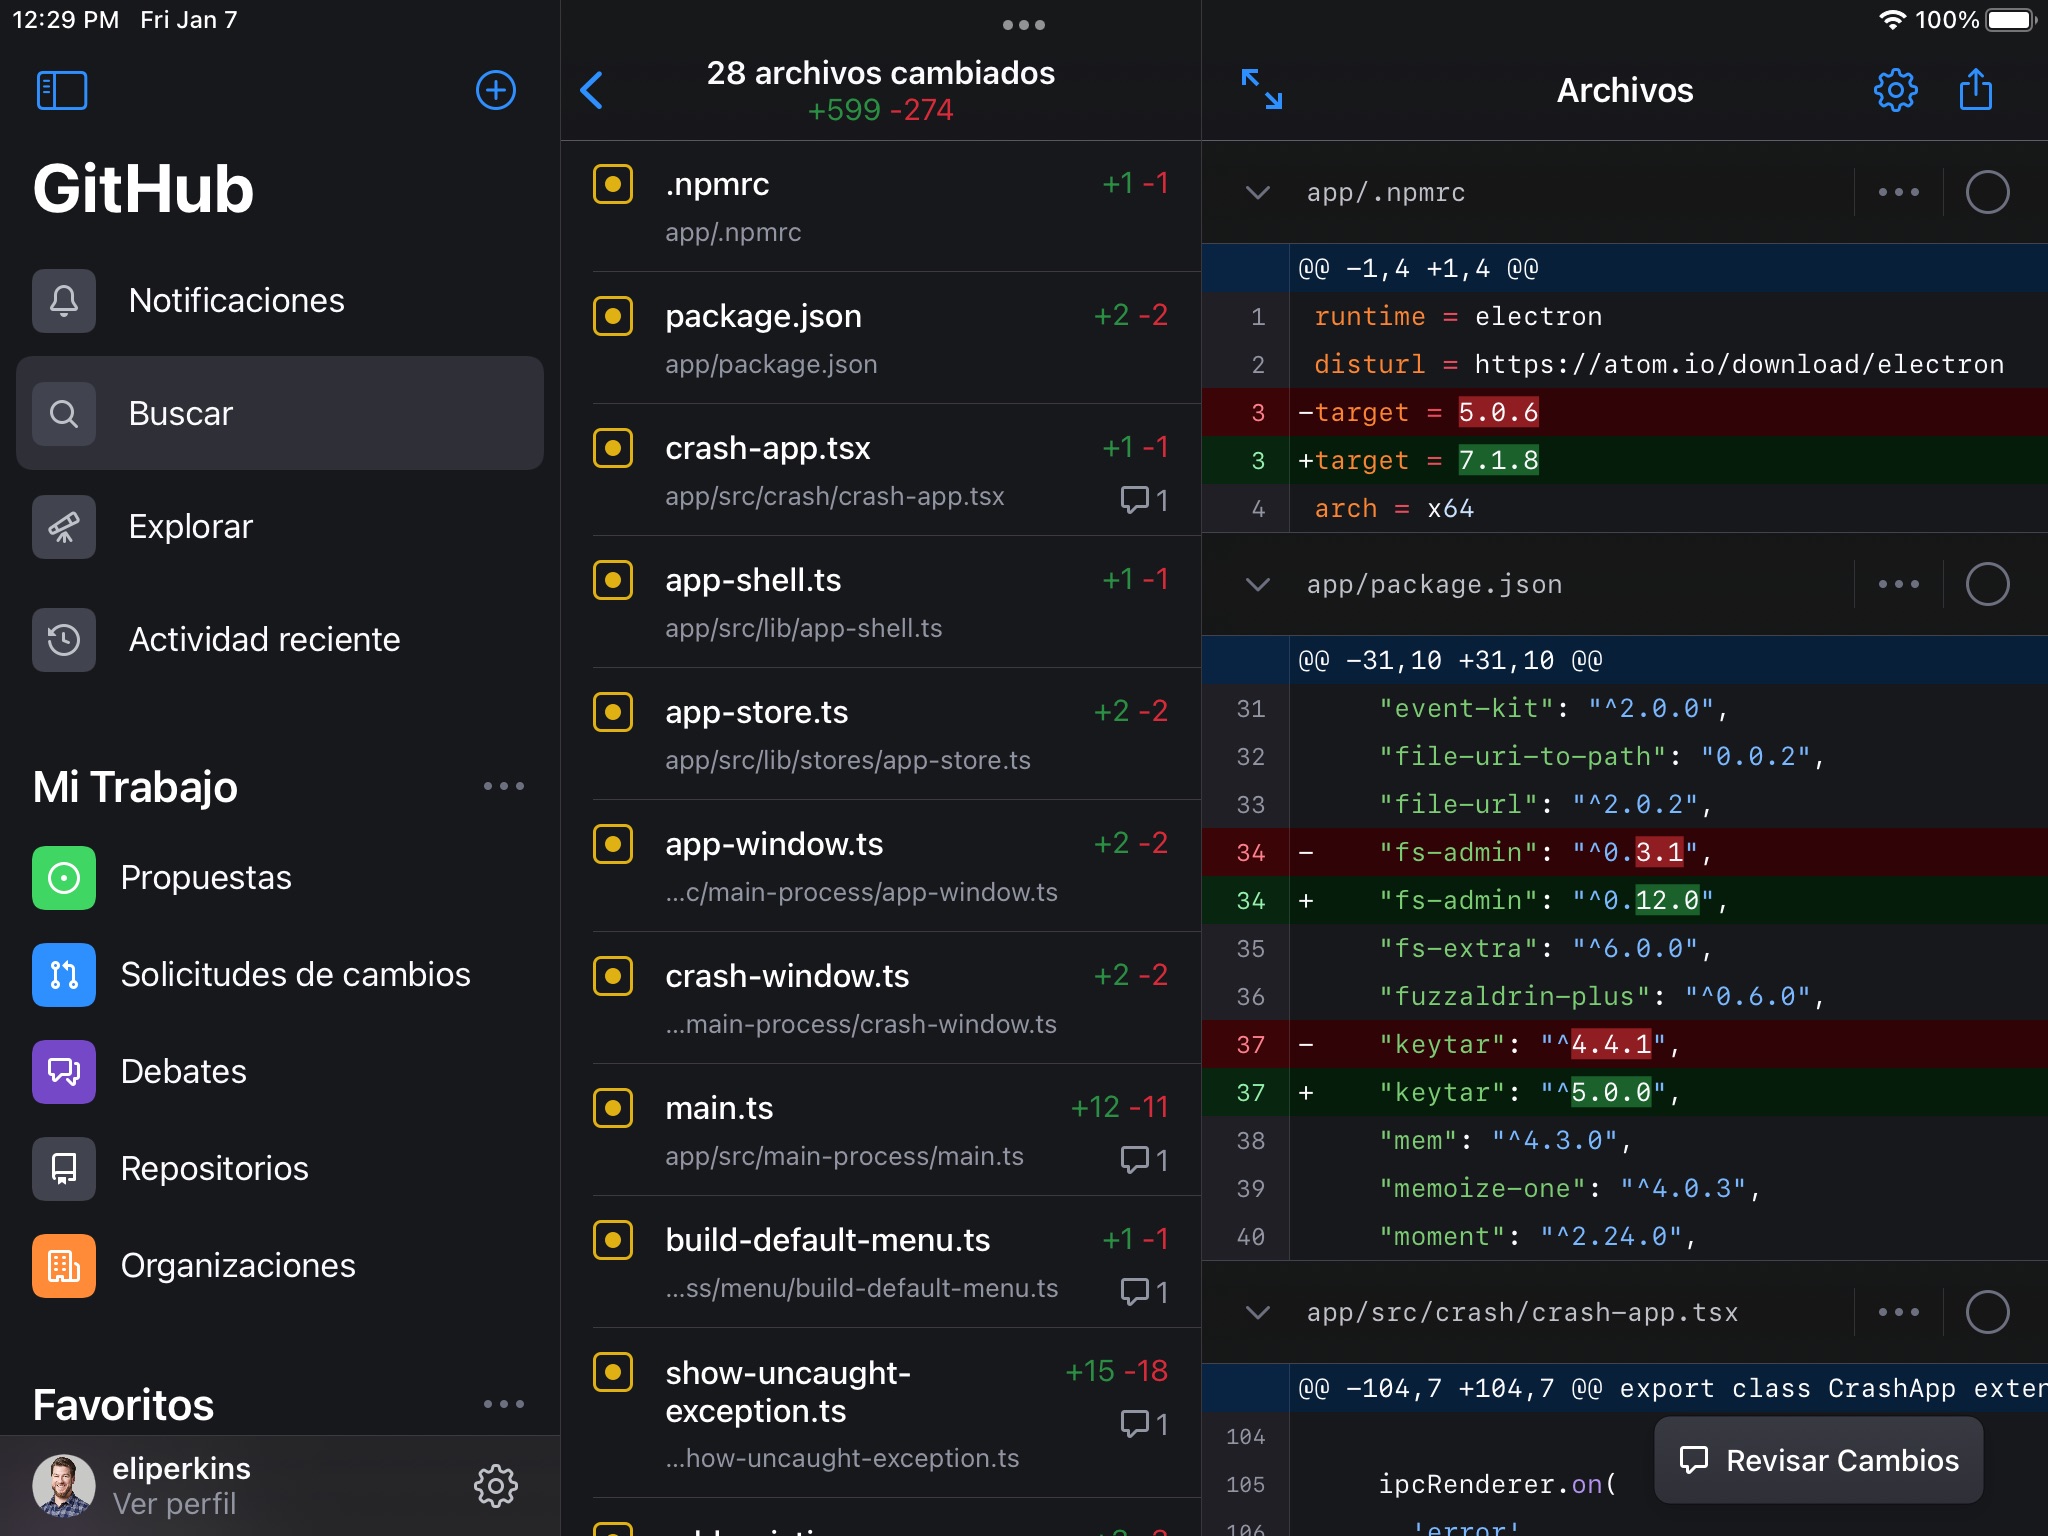Open more options for app/package.json
This screenshot has width=2048, height=1536.
[x=1899, y=584]
